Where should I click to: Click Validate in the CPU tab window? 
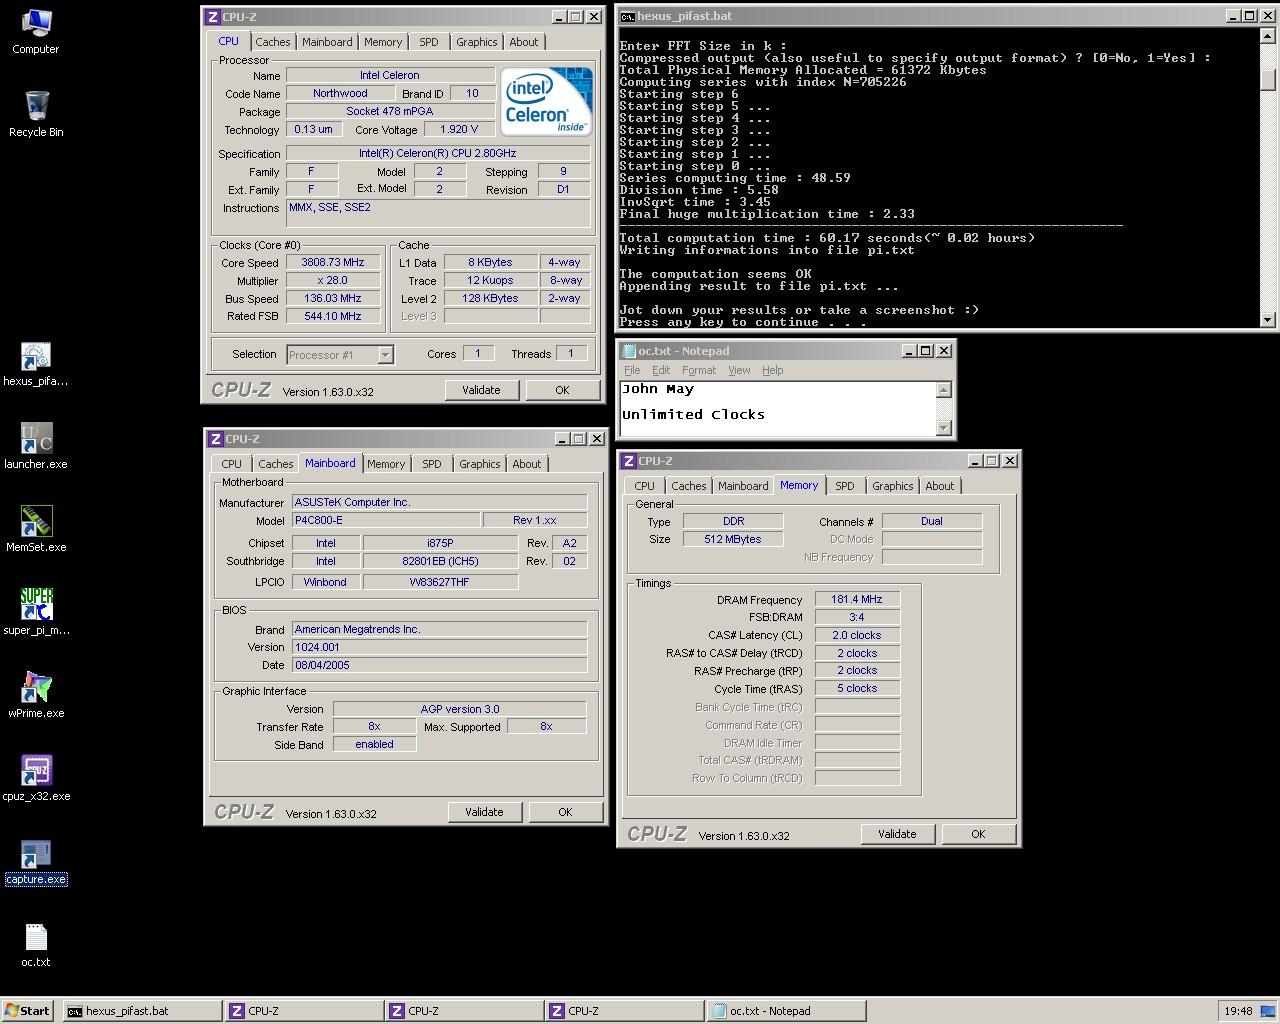481,390
